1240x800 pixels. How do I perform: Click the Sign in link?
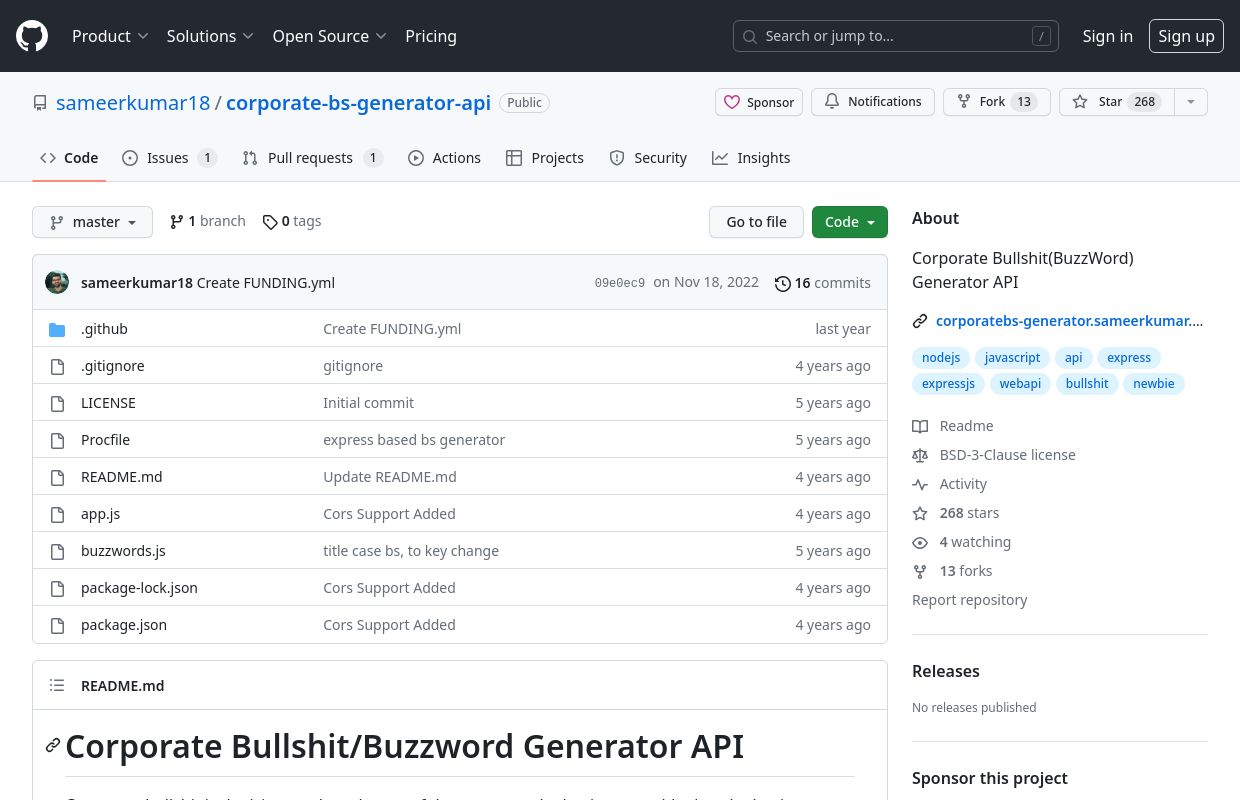pos(1108,36)
